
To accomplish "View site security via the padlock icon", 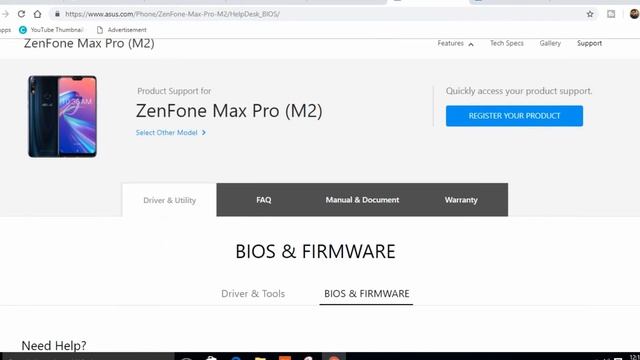I will click(58, 14).
